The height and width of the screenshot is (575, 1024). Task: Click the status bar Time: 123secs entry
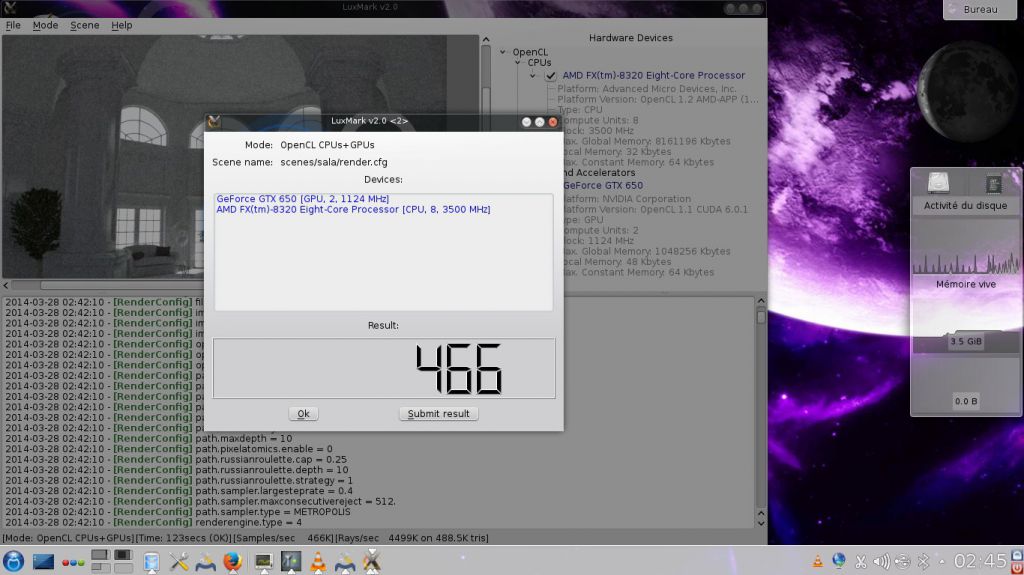(x=183, y=538)
